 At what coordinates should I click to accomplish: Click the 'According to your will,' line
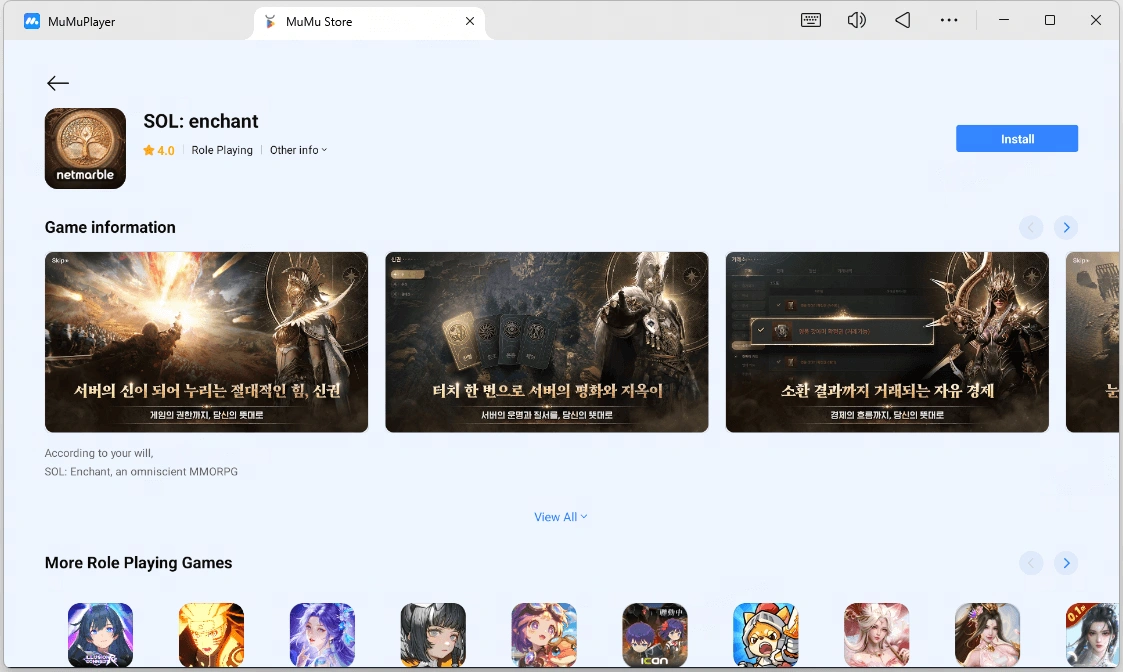point(99,453)
